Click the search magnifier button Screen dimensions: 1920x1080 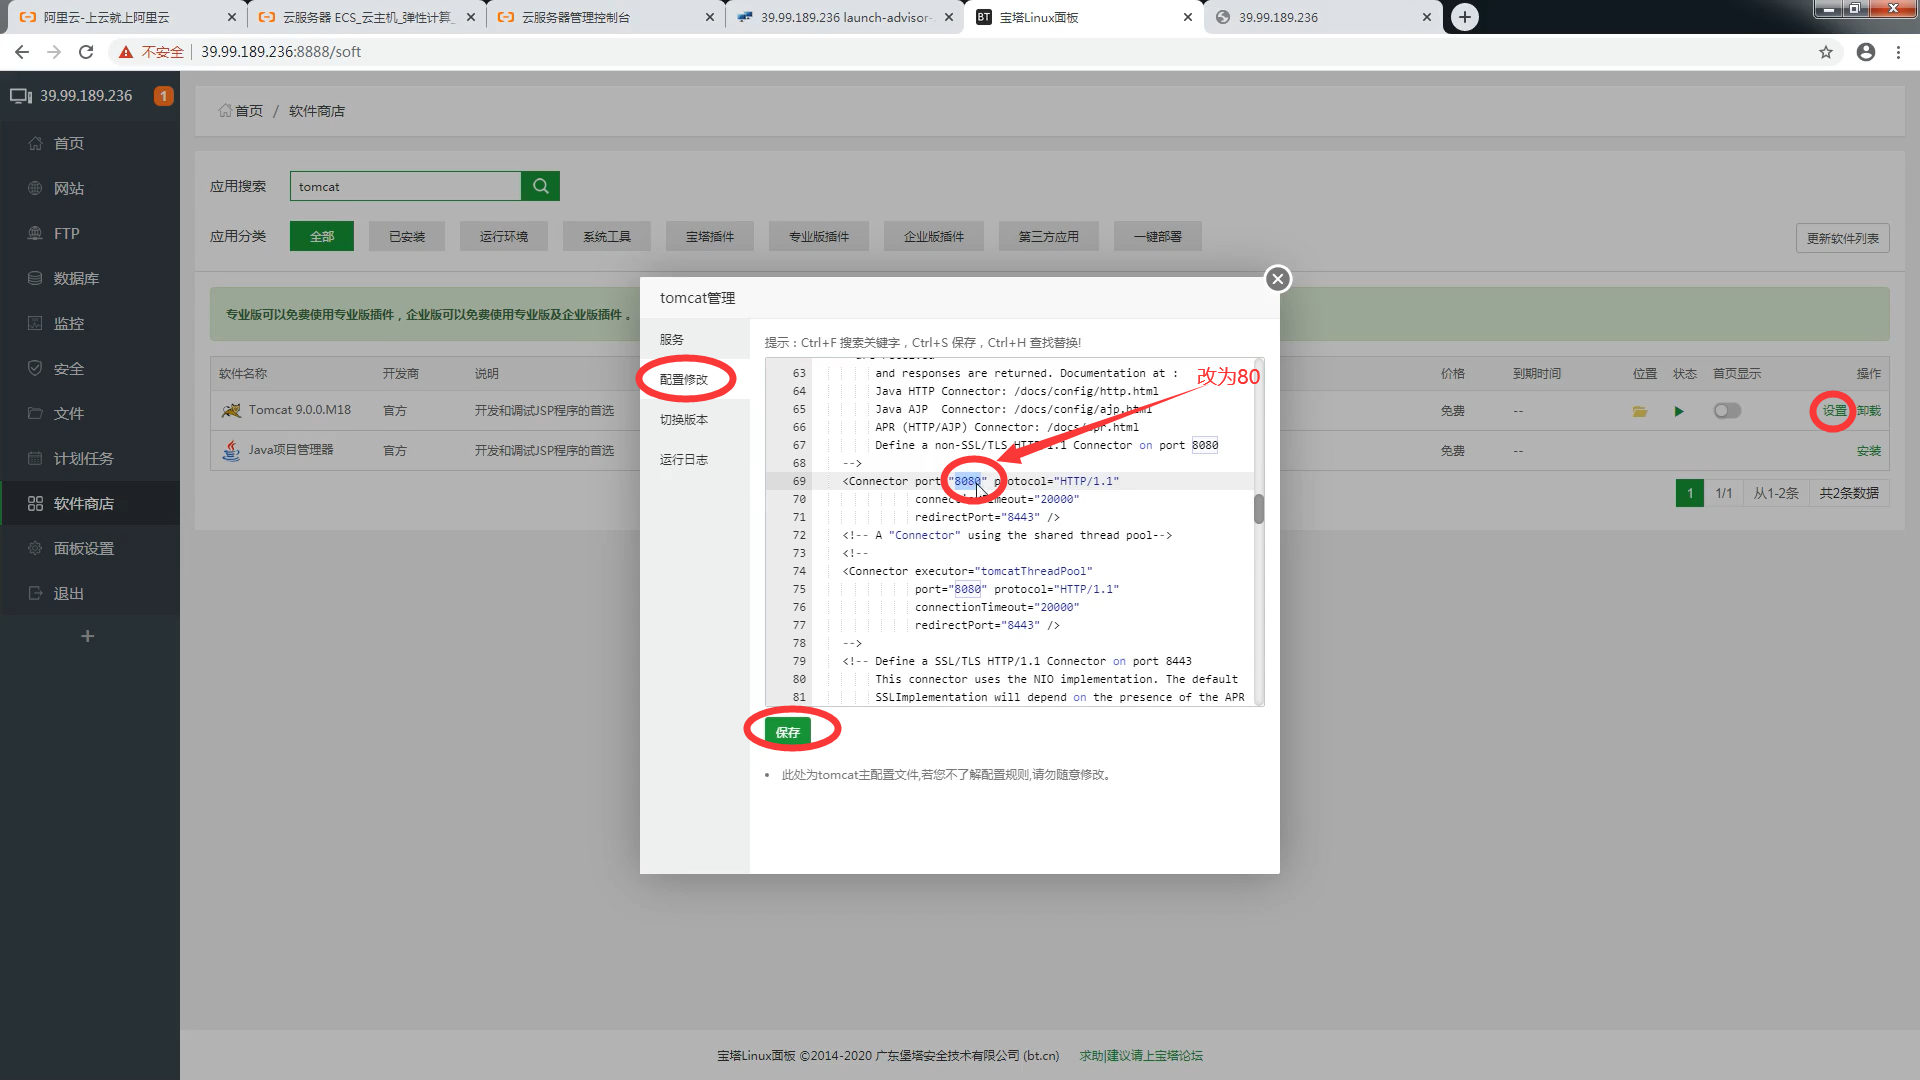coord(540,186)
